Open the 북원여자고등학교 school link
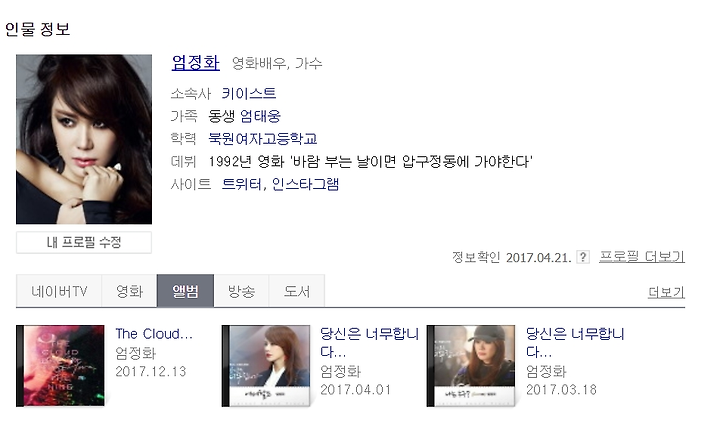This screenshot has width=720, height=445. [263, 139]
